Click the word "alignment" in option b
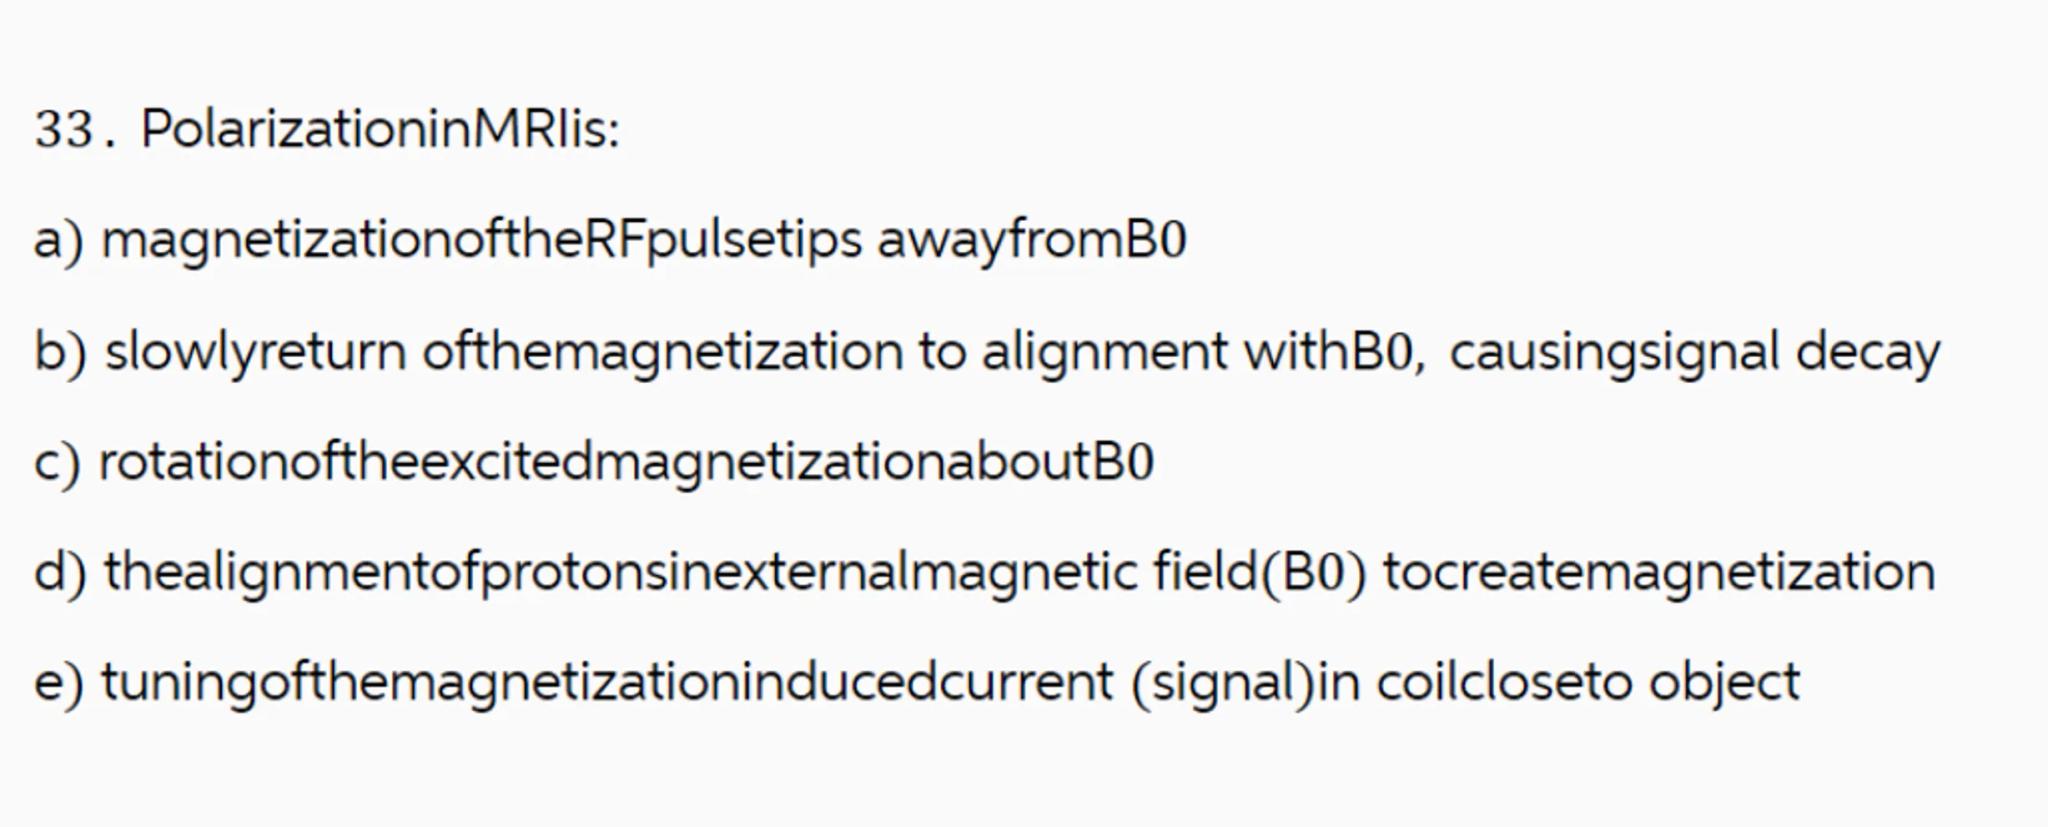Viewport: 2048px width, 827px height. pyautogui.click(x=1104, y=352)
